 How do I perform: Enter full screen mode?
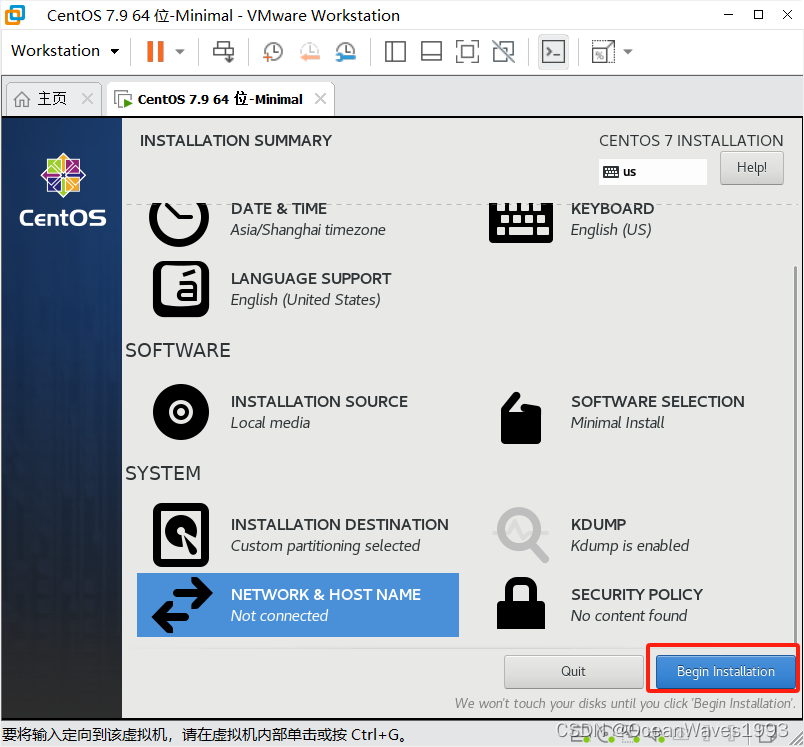click(x=467, y=51)
